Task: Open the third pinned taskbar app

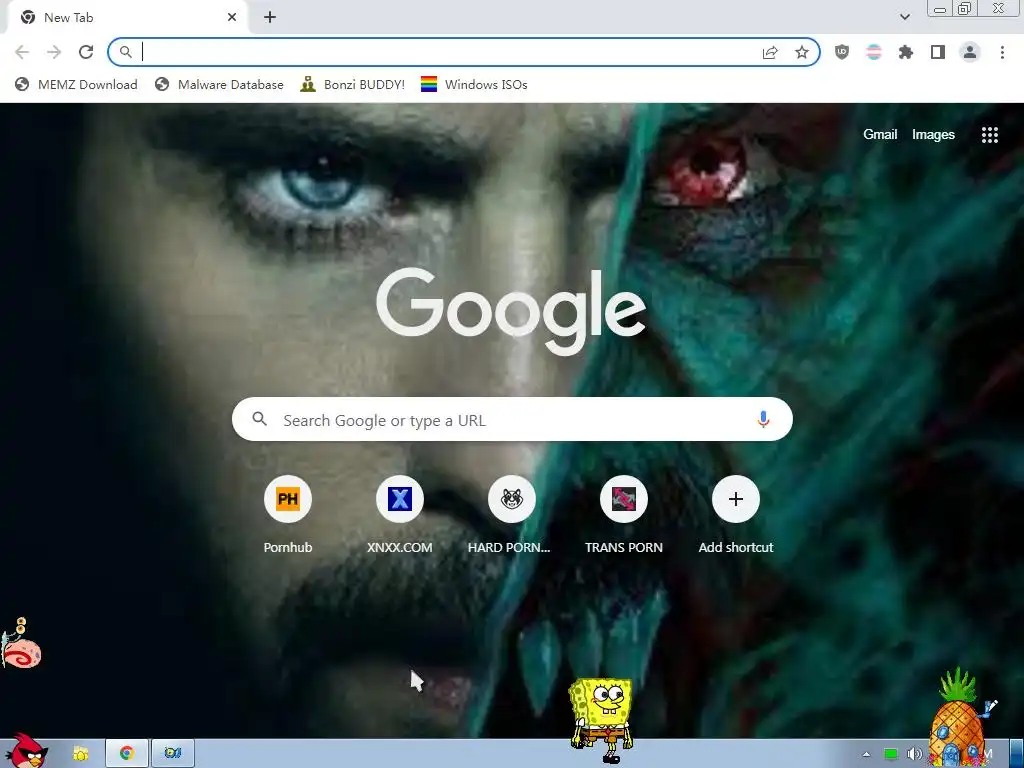Action: coord(172,753)
